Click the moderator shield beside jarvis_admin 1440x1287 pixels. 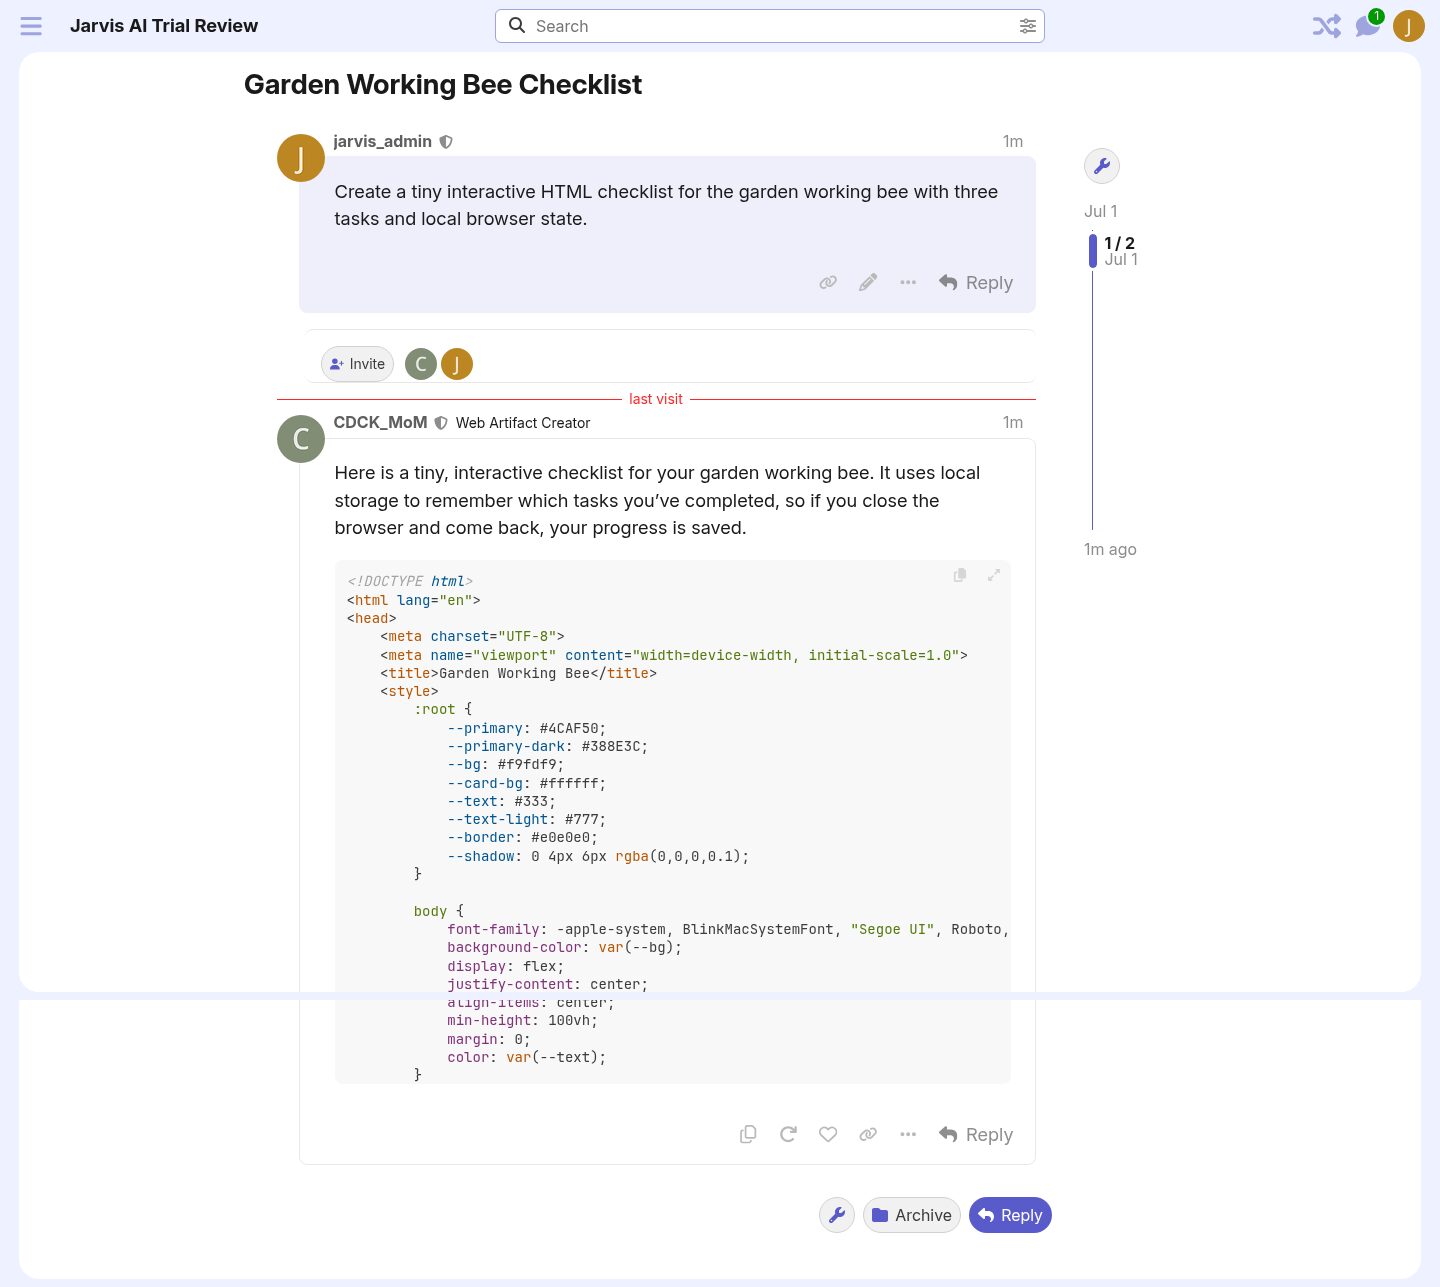click(446, 142)
